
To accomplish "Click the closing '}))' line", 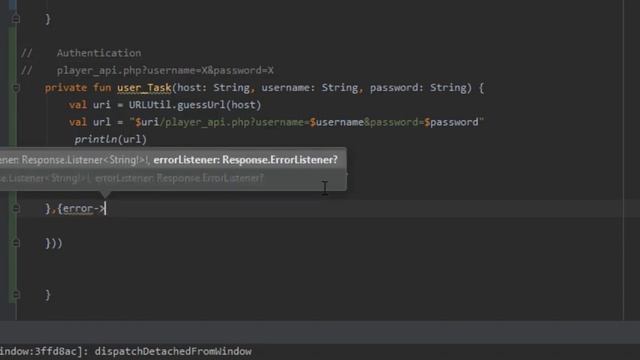I will click(x=53, y=244).
